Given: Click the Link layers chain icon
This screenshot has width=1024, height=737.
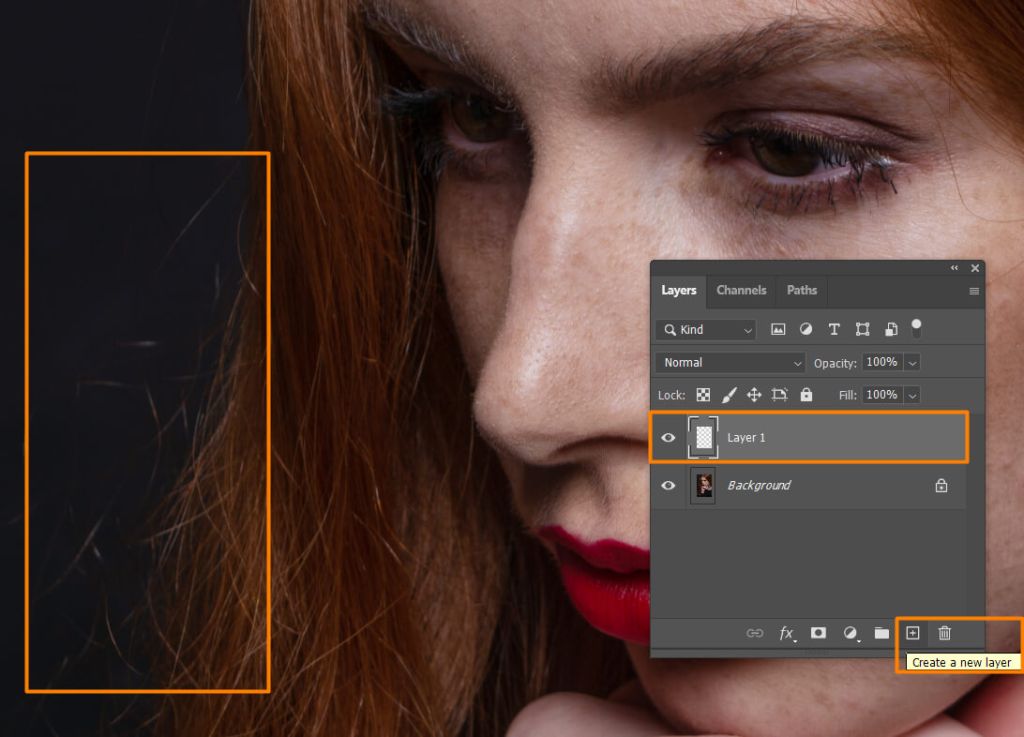Looking at the screenshot, I should click(756, 633).
